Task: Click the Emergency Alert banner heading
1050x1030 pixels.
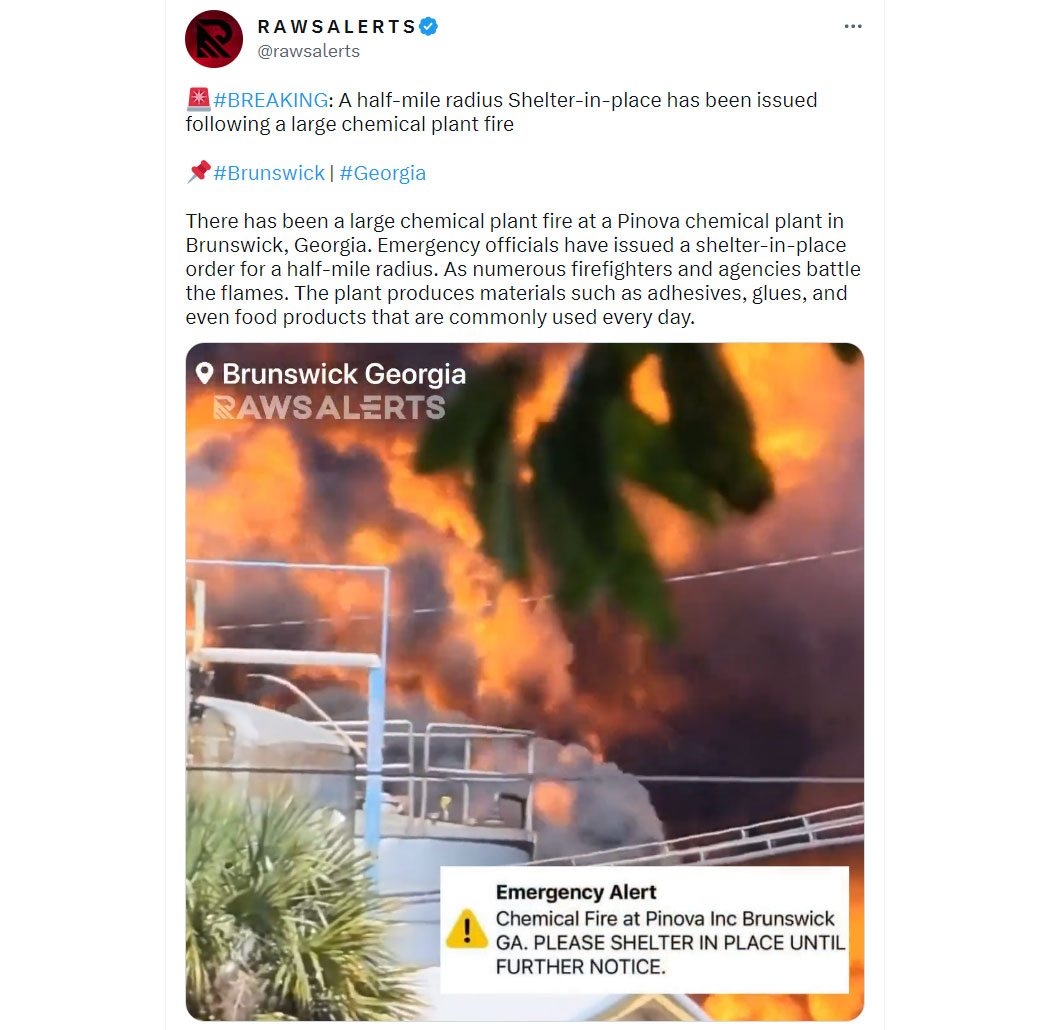Action: (x=576, y=892)
